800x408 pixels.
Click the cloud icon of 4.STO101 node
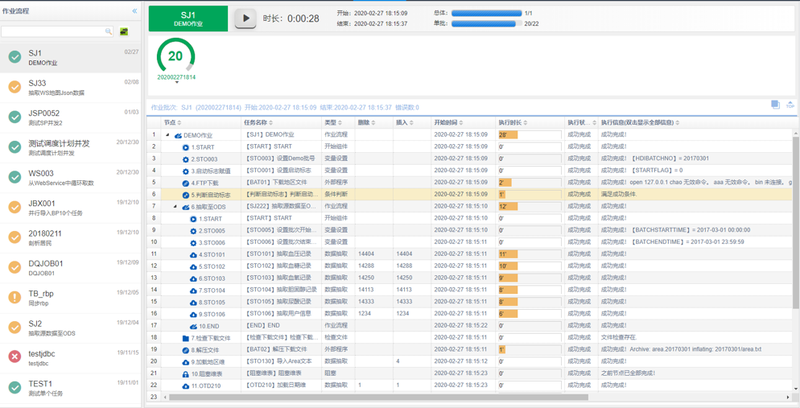pyautogui.click(x=193, y=254)
